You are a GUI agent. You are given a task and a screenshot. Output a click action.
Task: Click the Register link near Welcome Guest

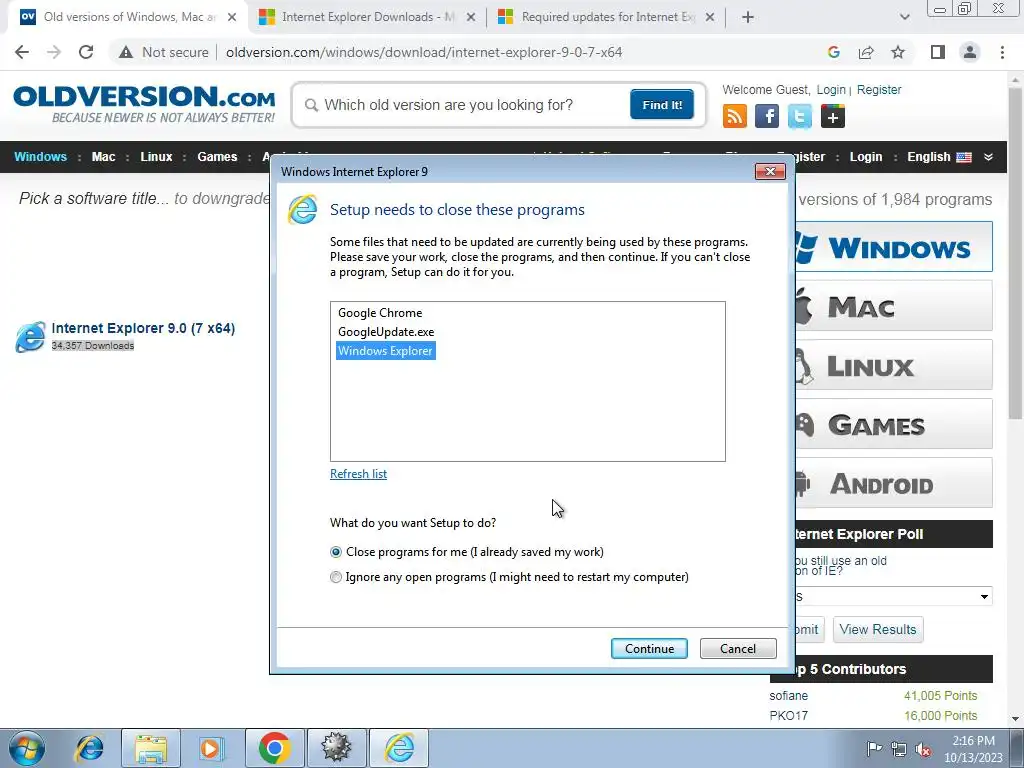point(879,89)
